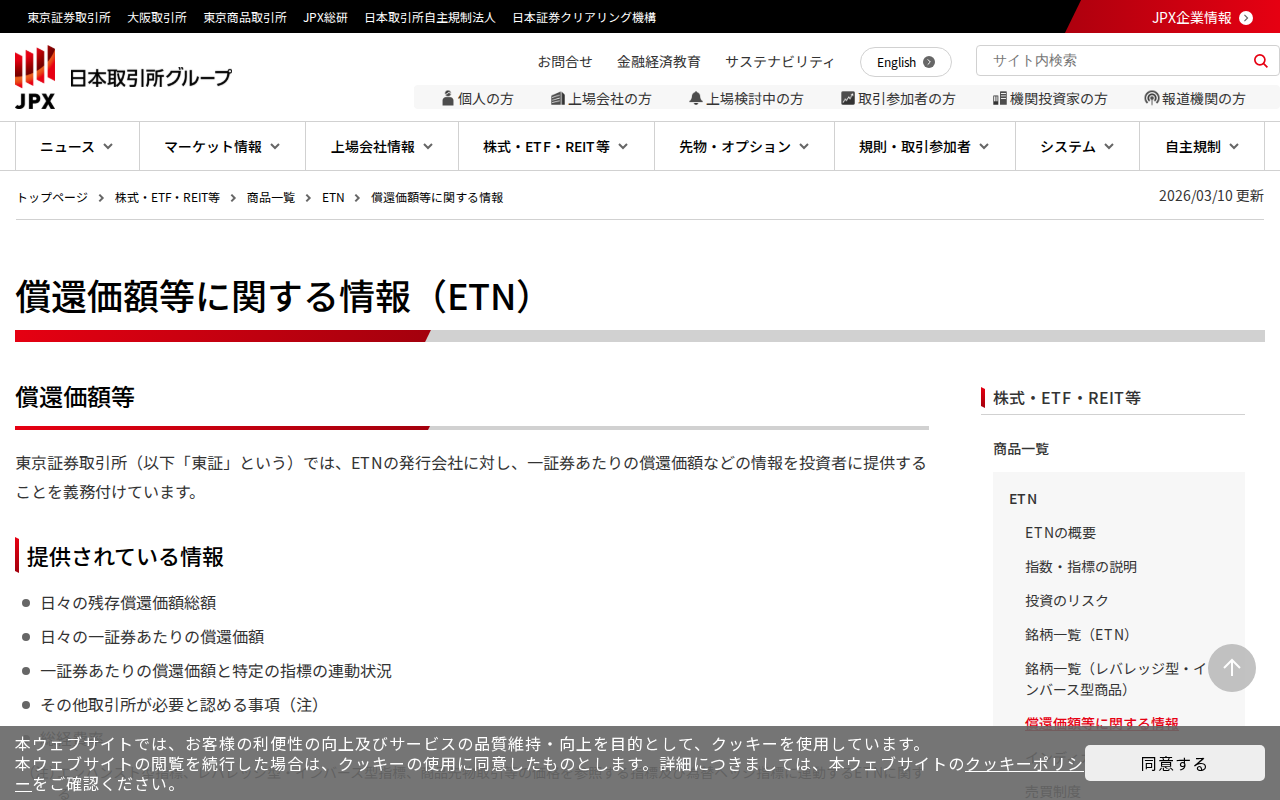Open sidebar link 投資のリスク
Image resolution: width=1280 pixels, height=800 pixels.
[1067, 600]
